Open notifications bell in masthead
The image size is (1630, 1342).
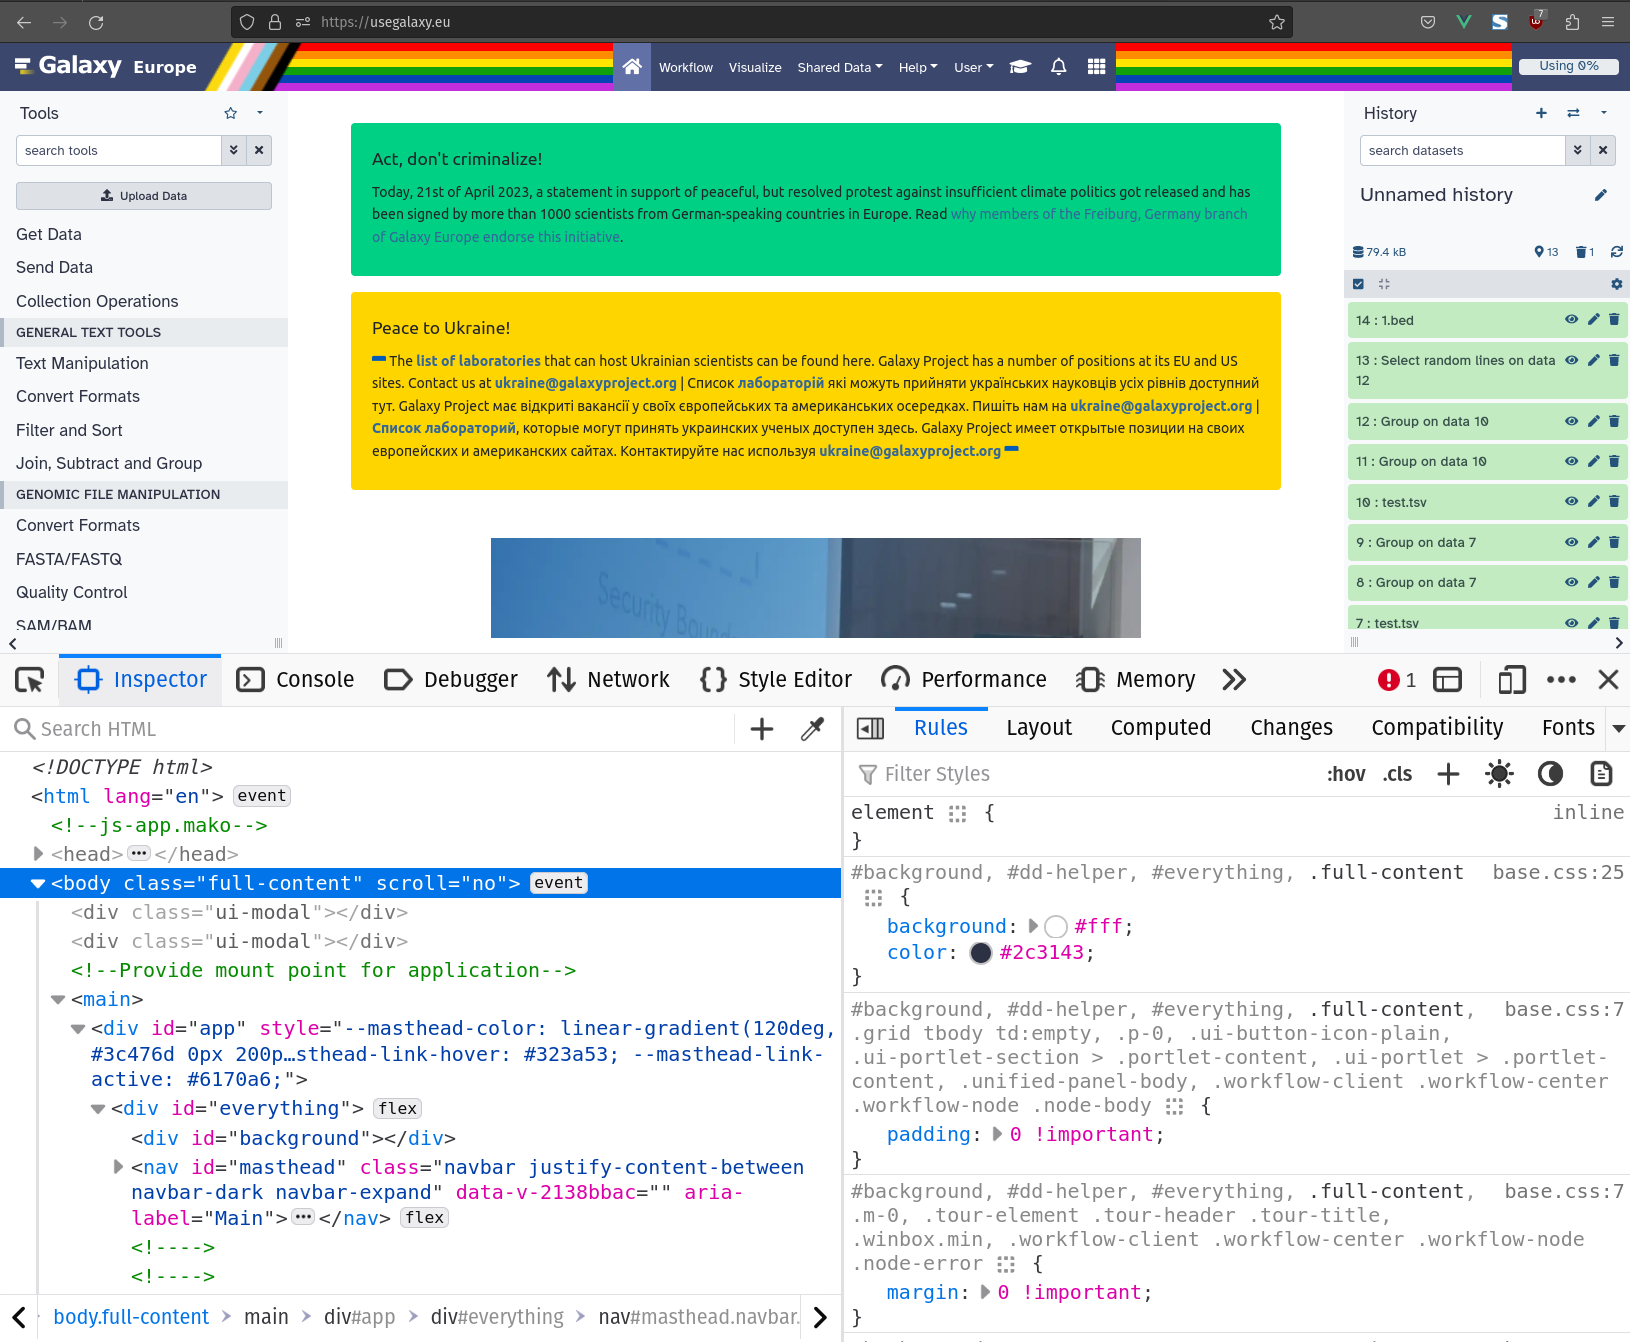click(x=1059, y=67)
